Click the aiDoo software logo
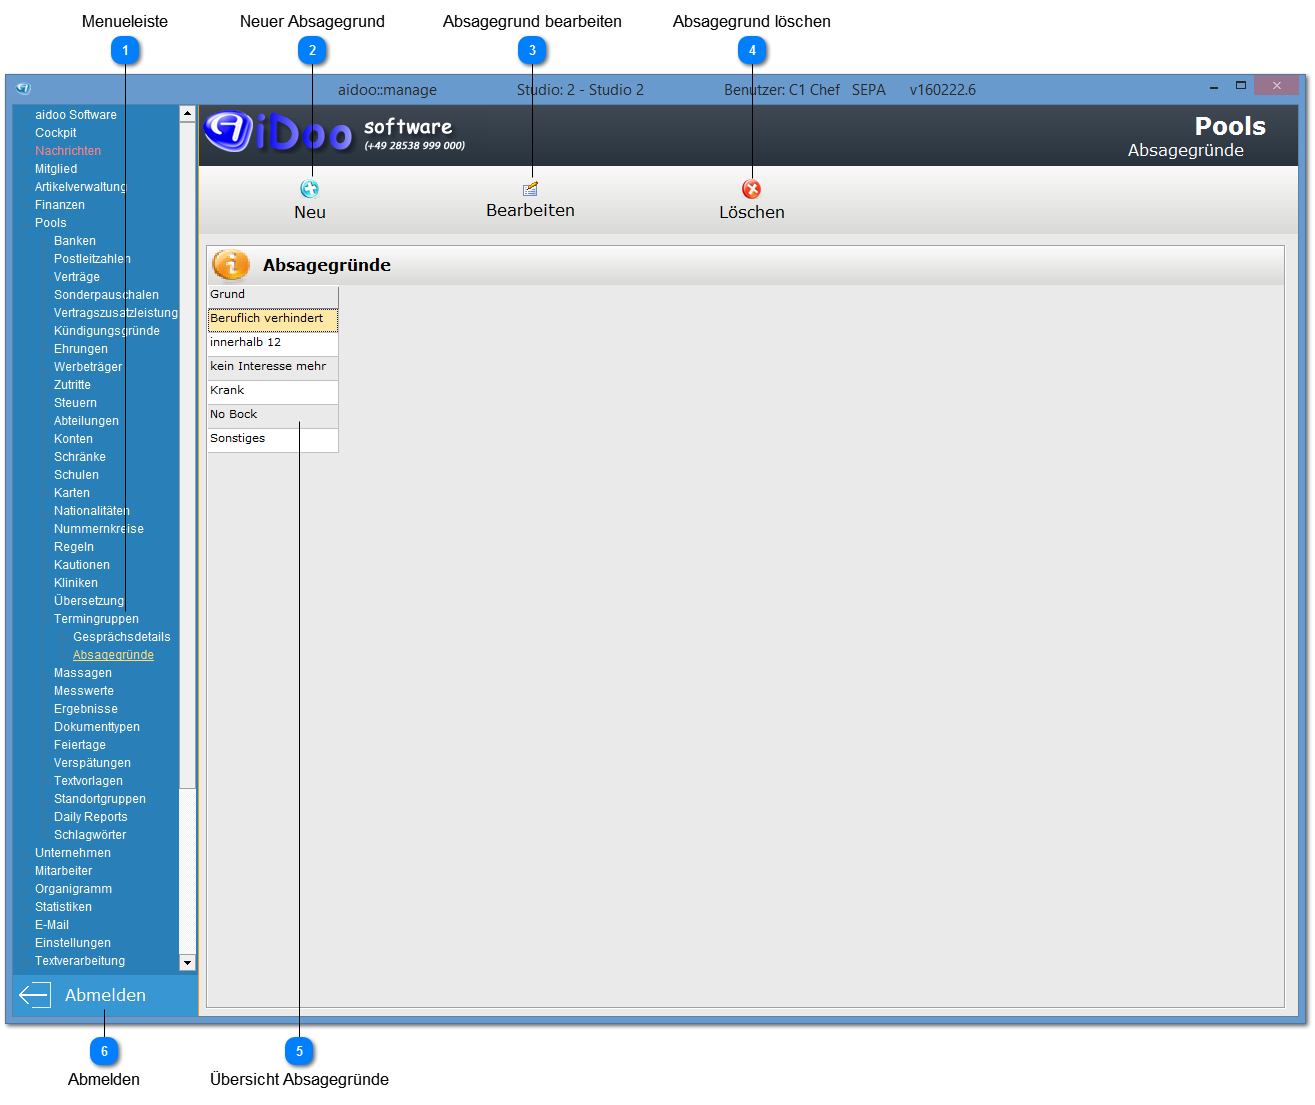 coord(335,132)
